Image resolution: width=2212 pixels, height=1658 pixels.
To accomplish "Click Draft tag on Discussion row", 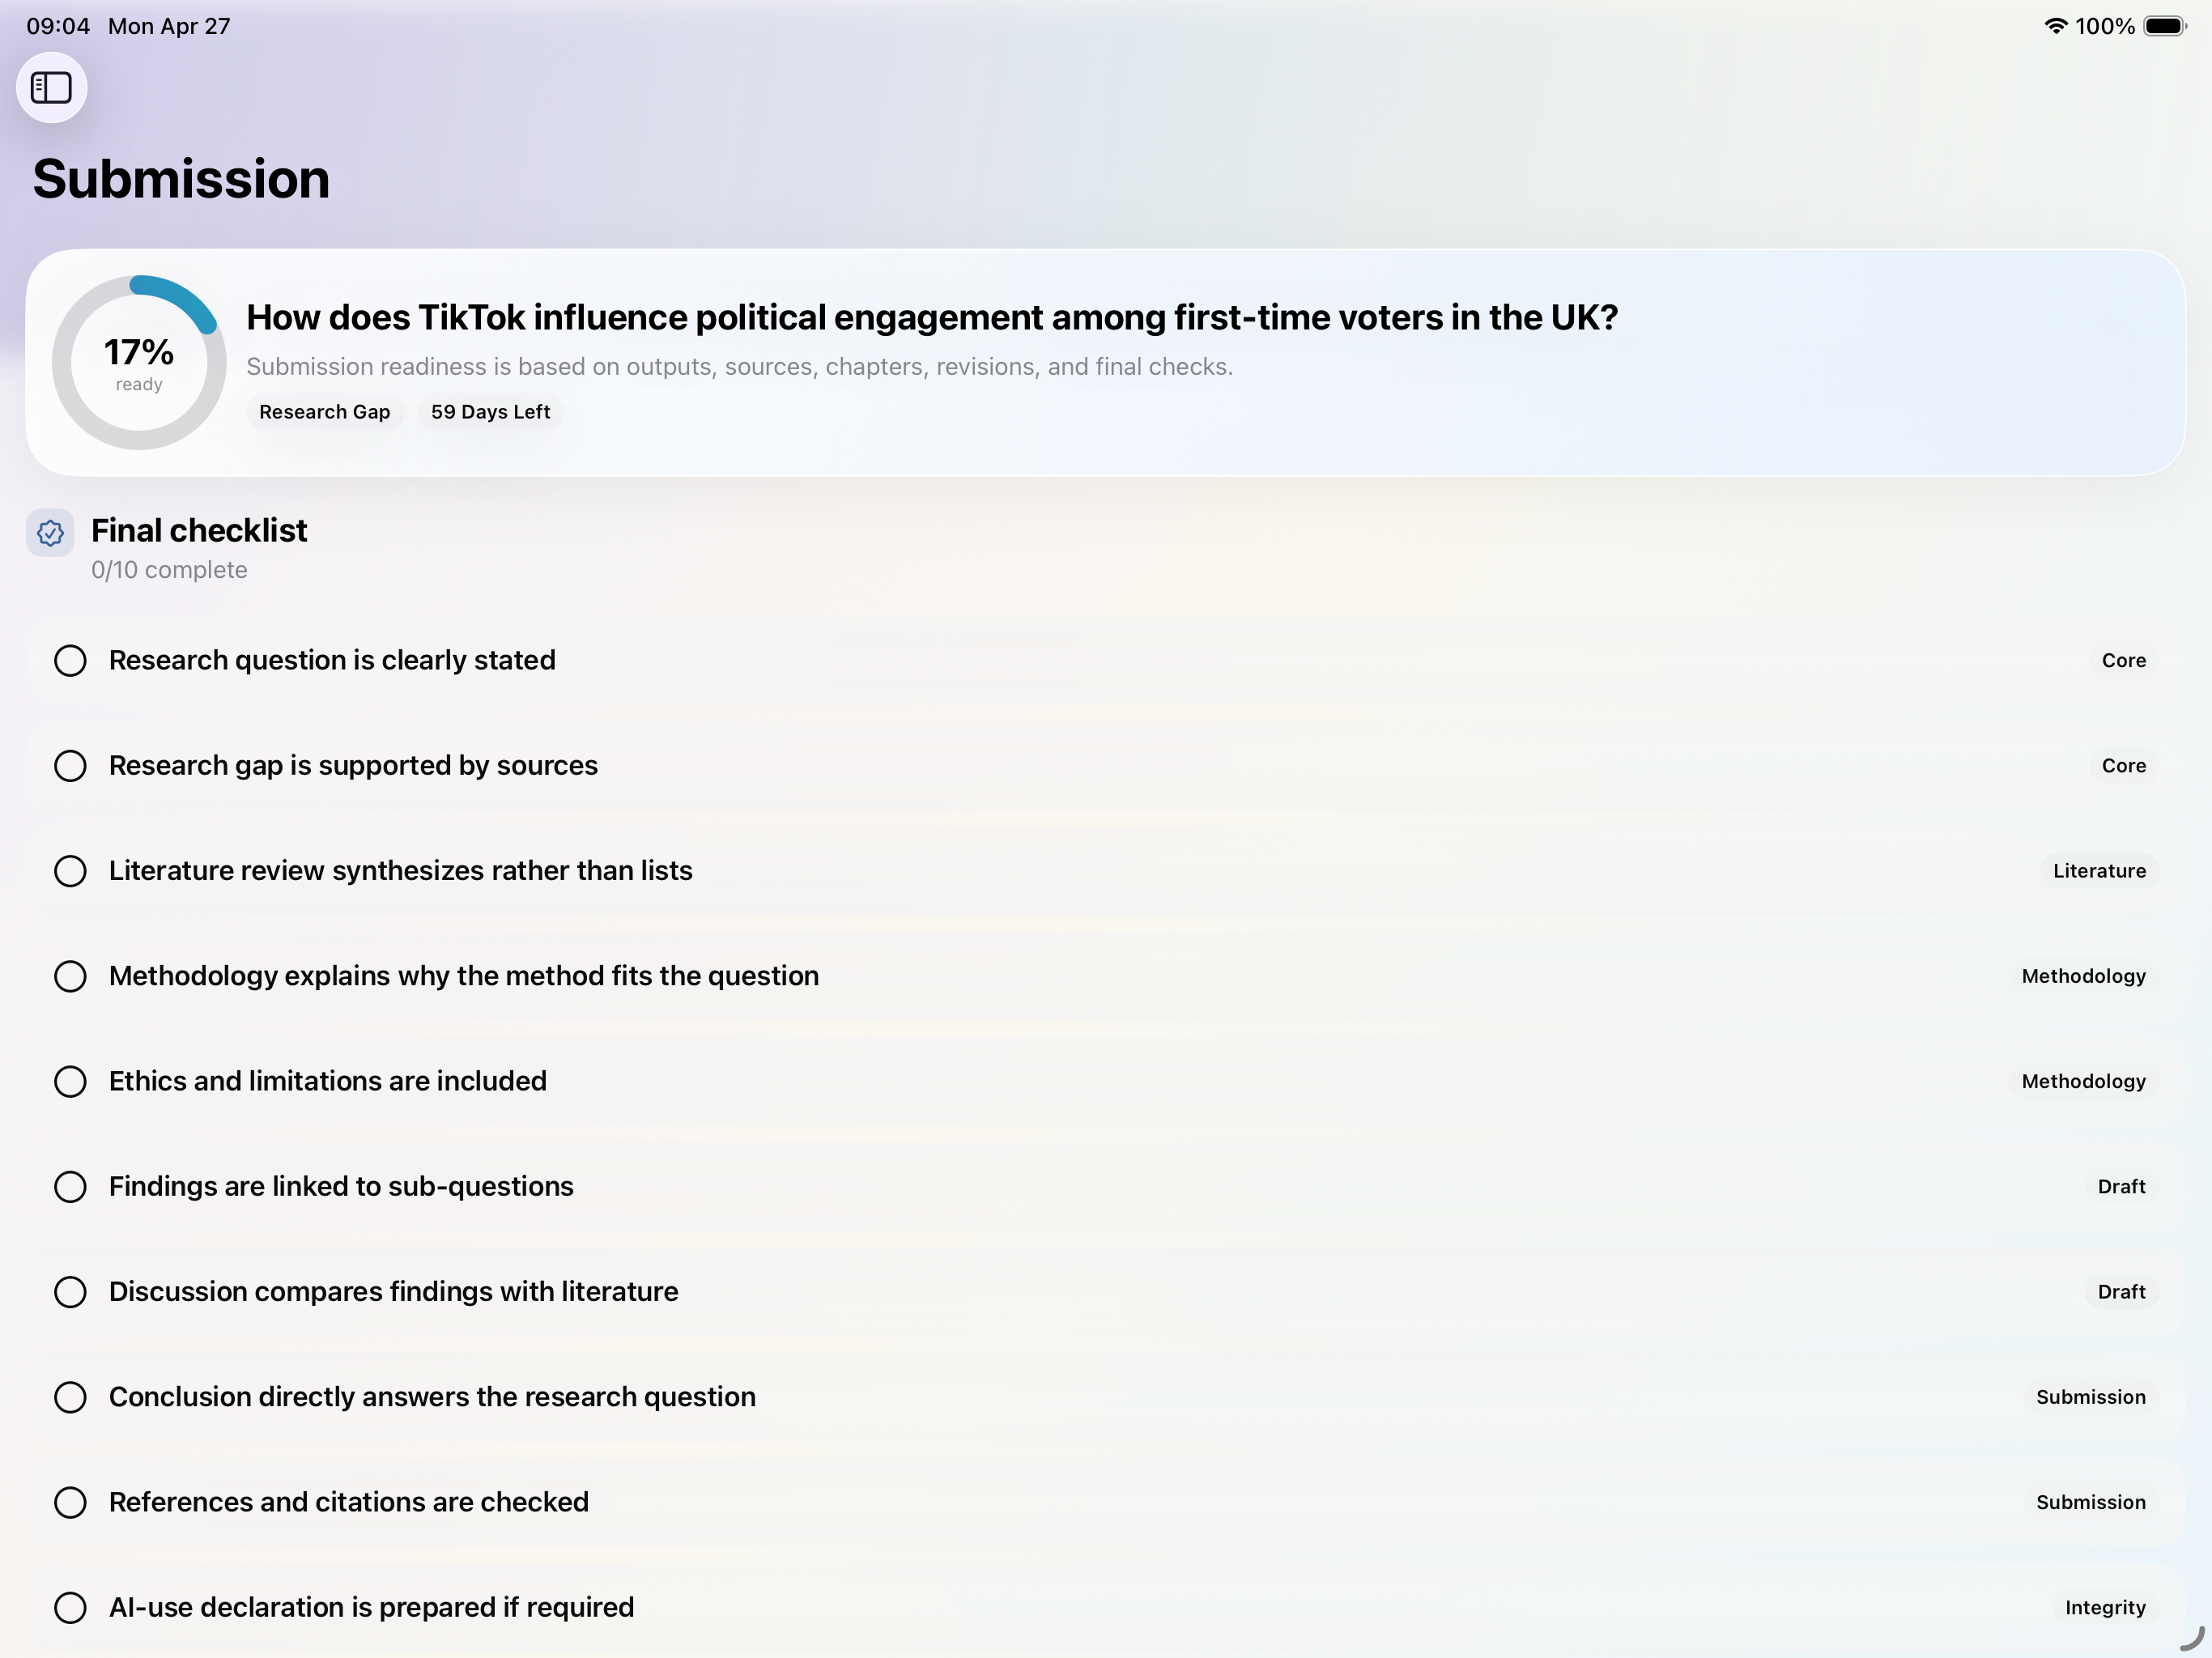I will (2122, 1292).
